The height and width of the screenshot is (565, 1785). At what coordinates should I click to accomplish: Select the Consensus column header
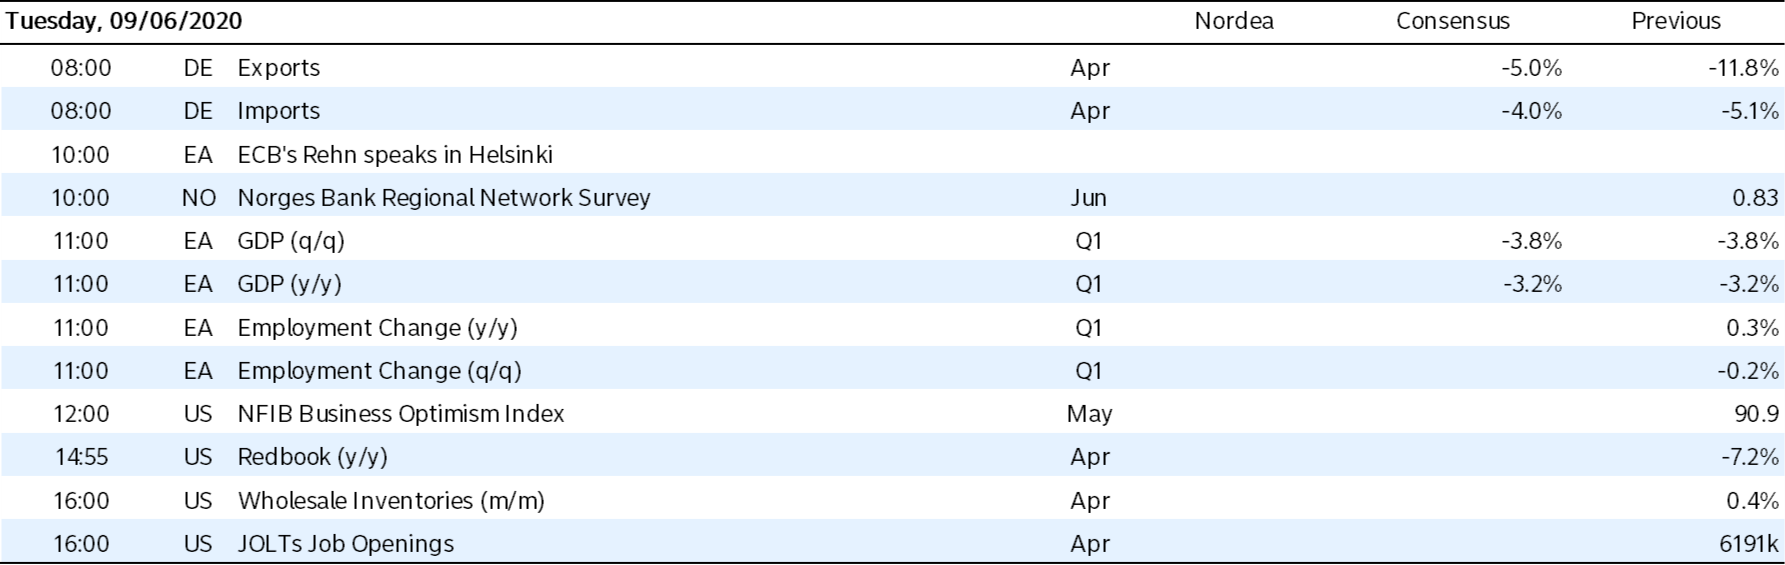tap(1452, 21)
